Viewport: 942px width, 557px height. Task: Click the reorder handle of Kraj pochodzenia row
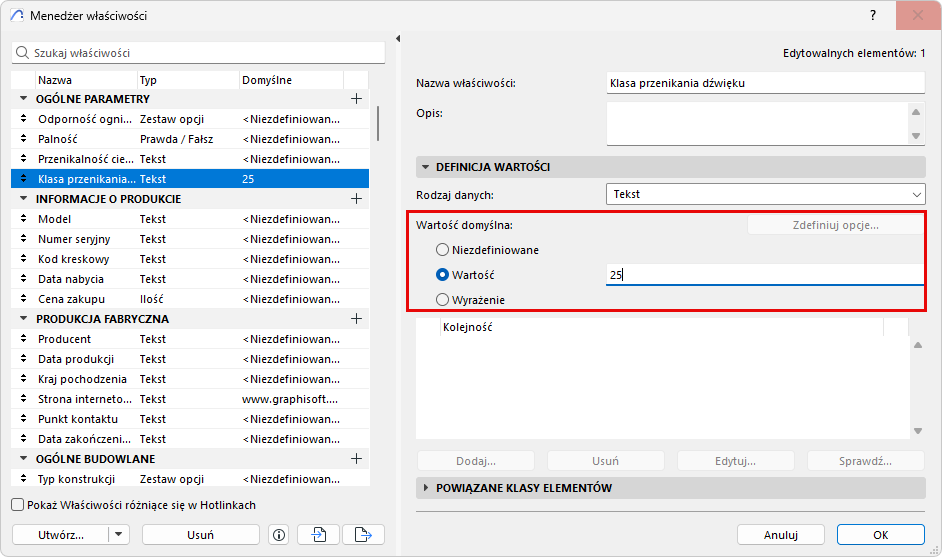[23, 379]
